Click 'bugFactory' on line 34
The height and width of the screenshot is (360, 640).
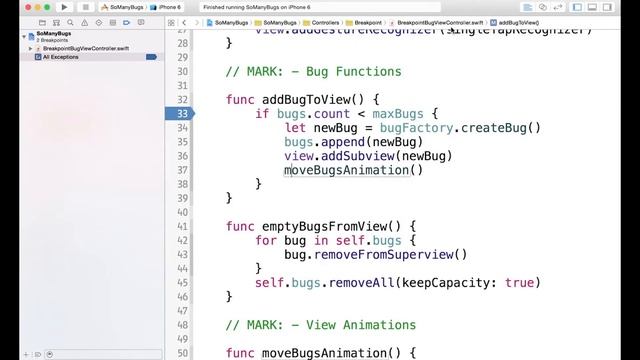[416, 128]
